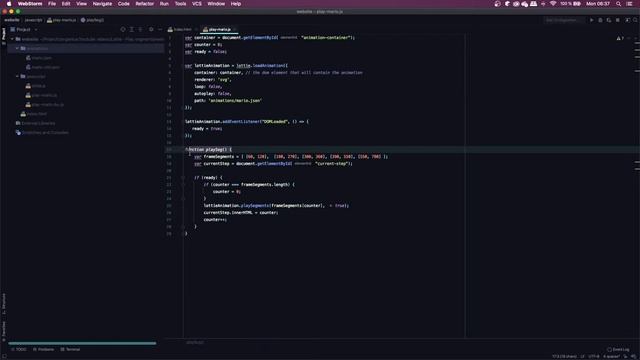The width and height of the screenshot is (640, 360).
Task: Fold the playSeg function at gutter
Action: (183, 150)
